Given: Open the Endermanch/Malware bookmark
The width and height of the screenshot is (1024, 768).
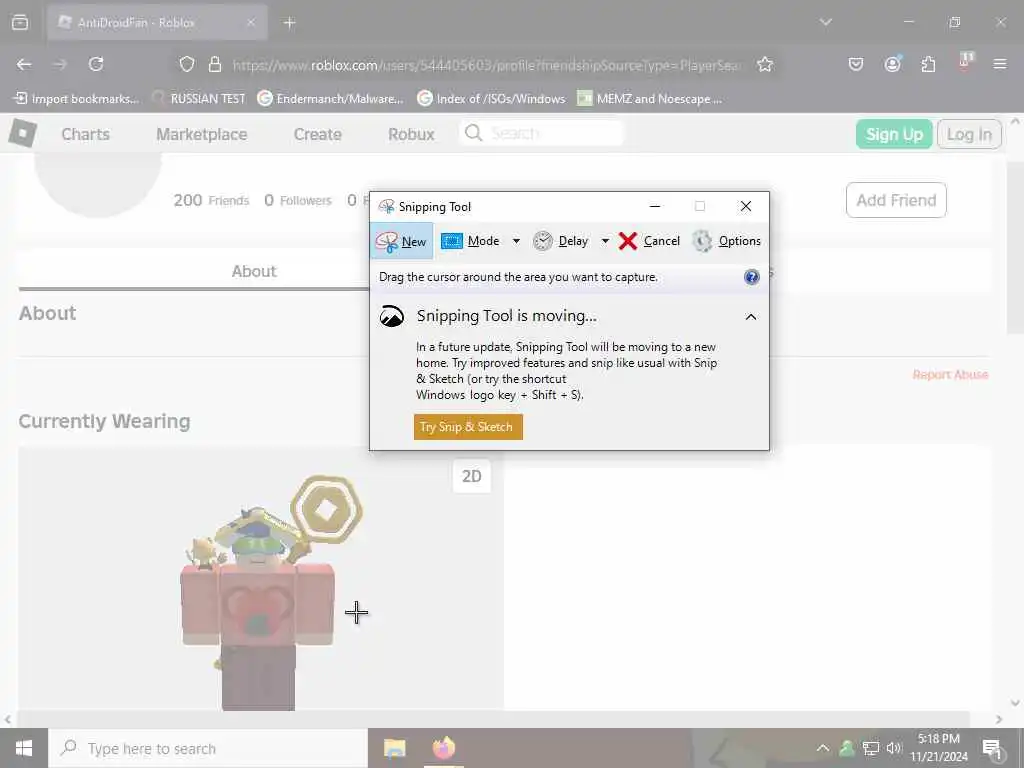Looking at the screenshot, I should tap(330, 99).
